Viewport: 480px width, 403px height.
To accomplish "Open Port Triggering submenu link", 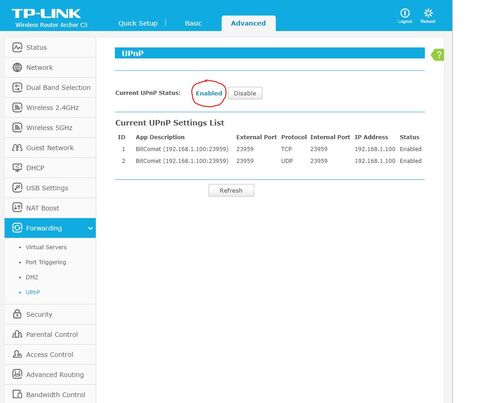I will (46, 262).
